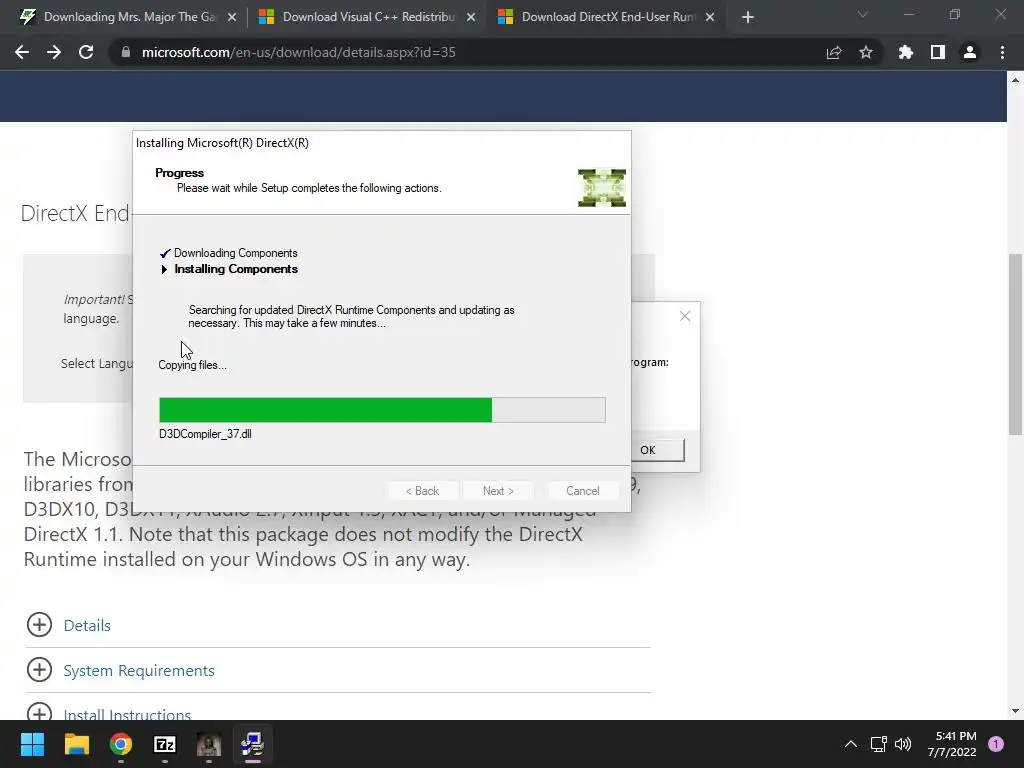This screenshot has height=768, width=1024.
Task: Click the Installing Components arrow marker
Action: [x=165, y=269]
